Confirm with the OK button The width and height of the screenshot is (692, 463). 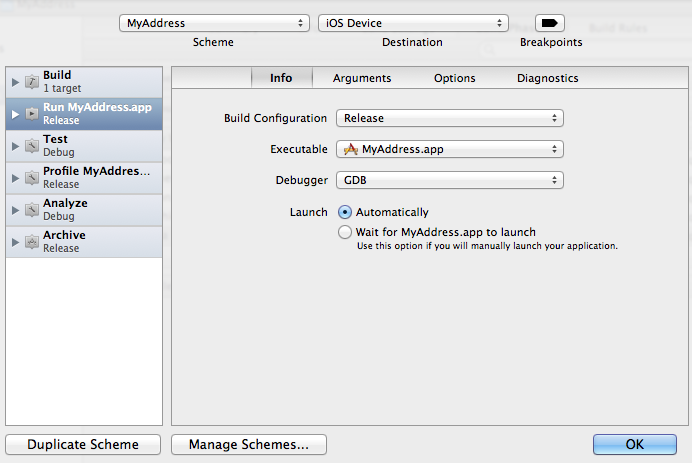click(635, 444)
